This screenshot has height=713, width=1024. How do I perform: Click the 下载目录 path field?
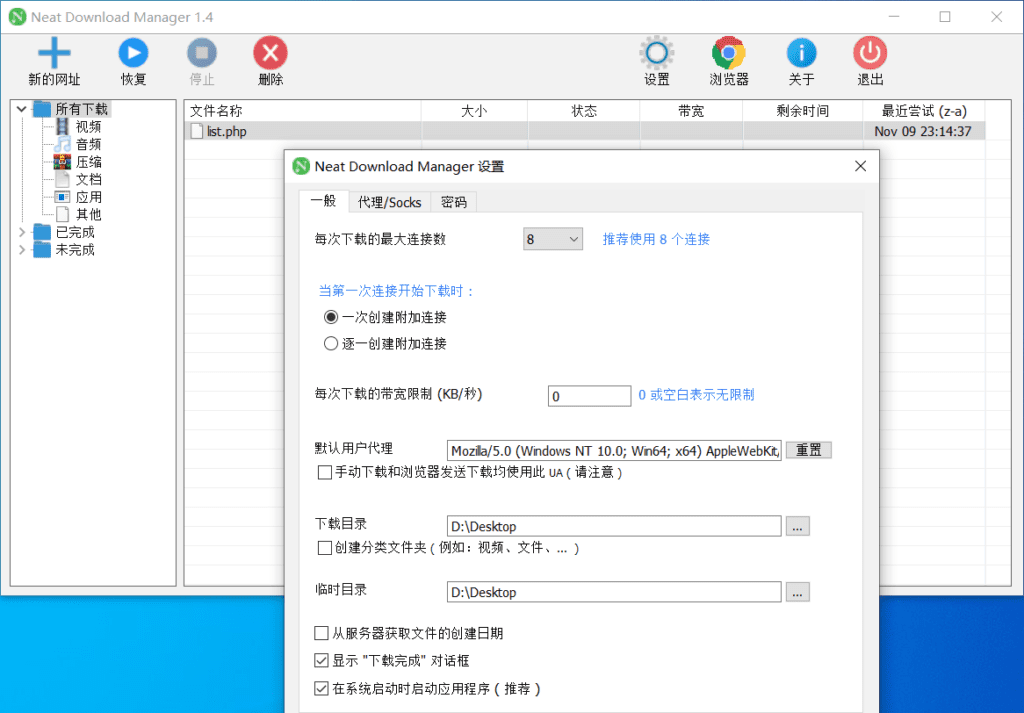pos(614,526)
